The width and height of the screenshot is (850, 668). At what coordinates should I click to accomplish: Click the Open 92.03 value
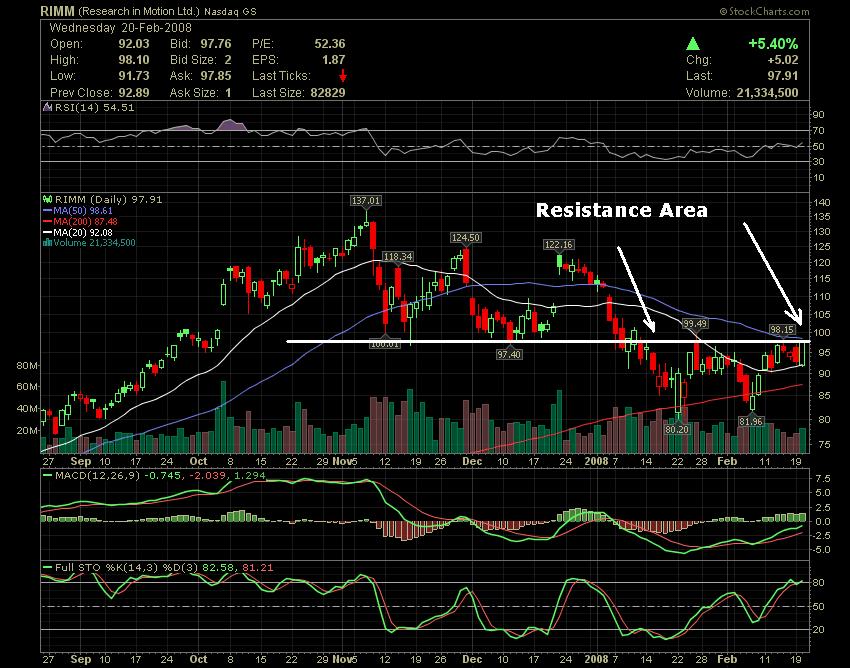click(134, 43)
